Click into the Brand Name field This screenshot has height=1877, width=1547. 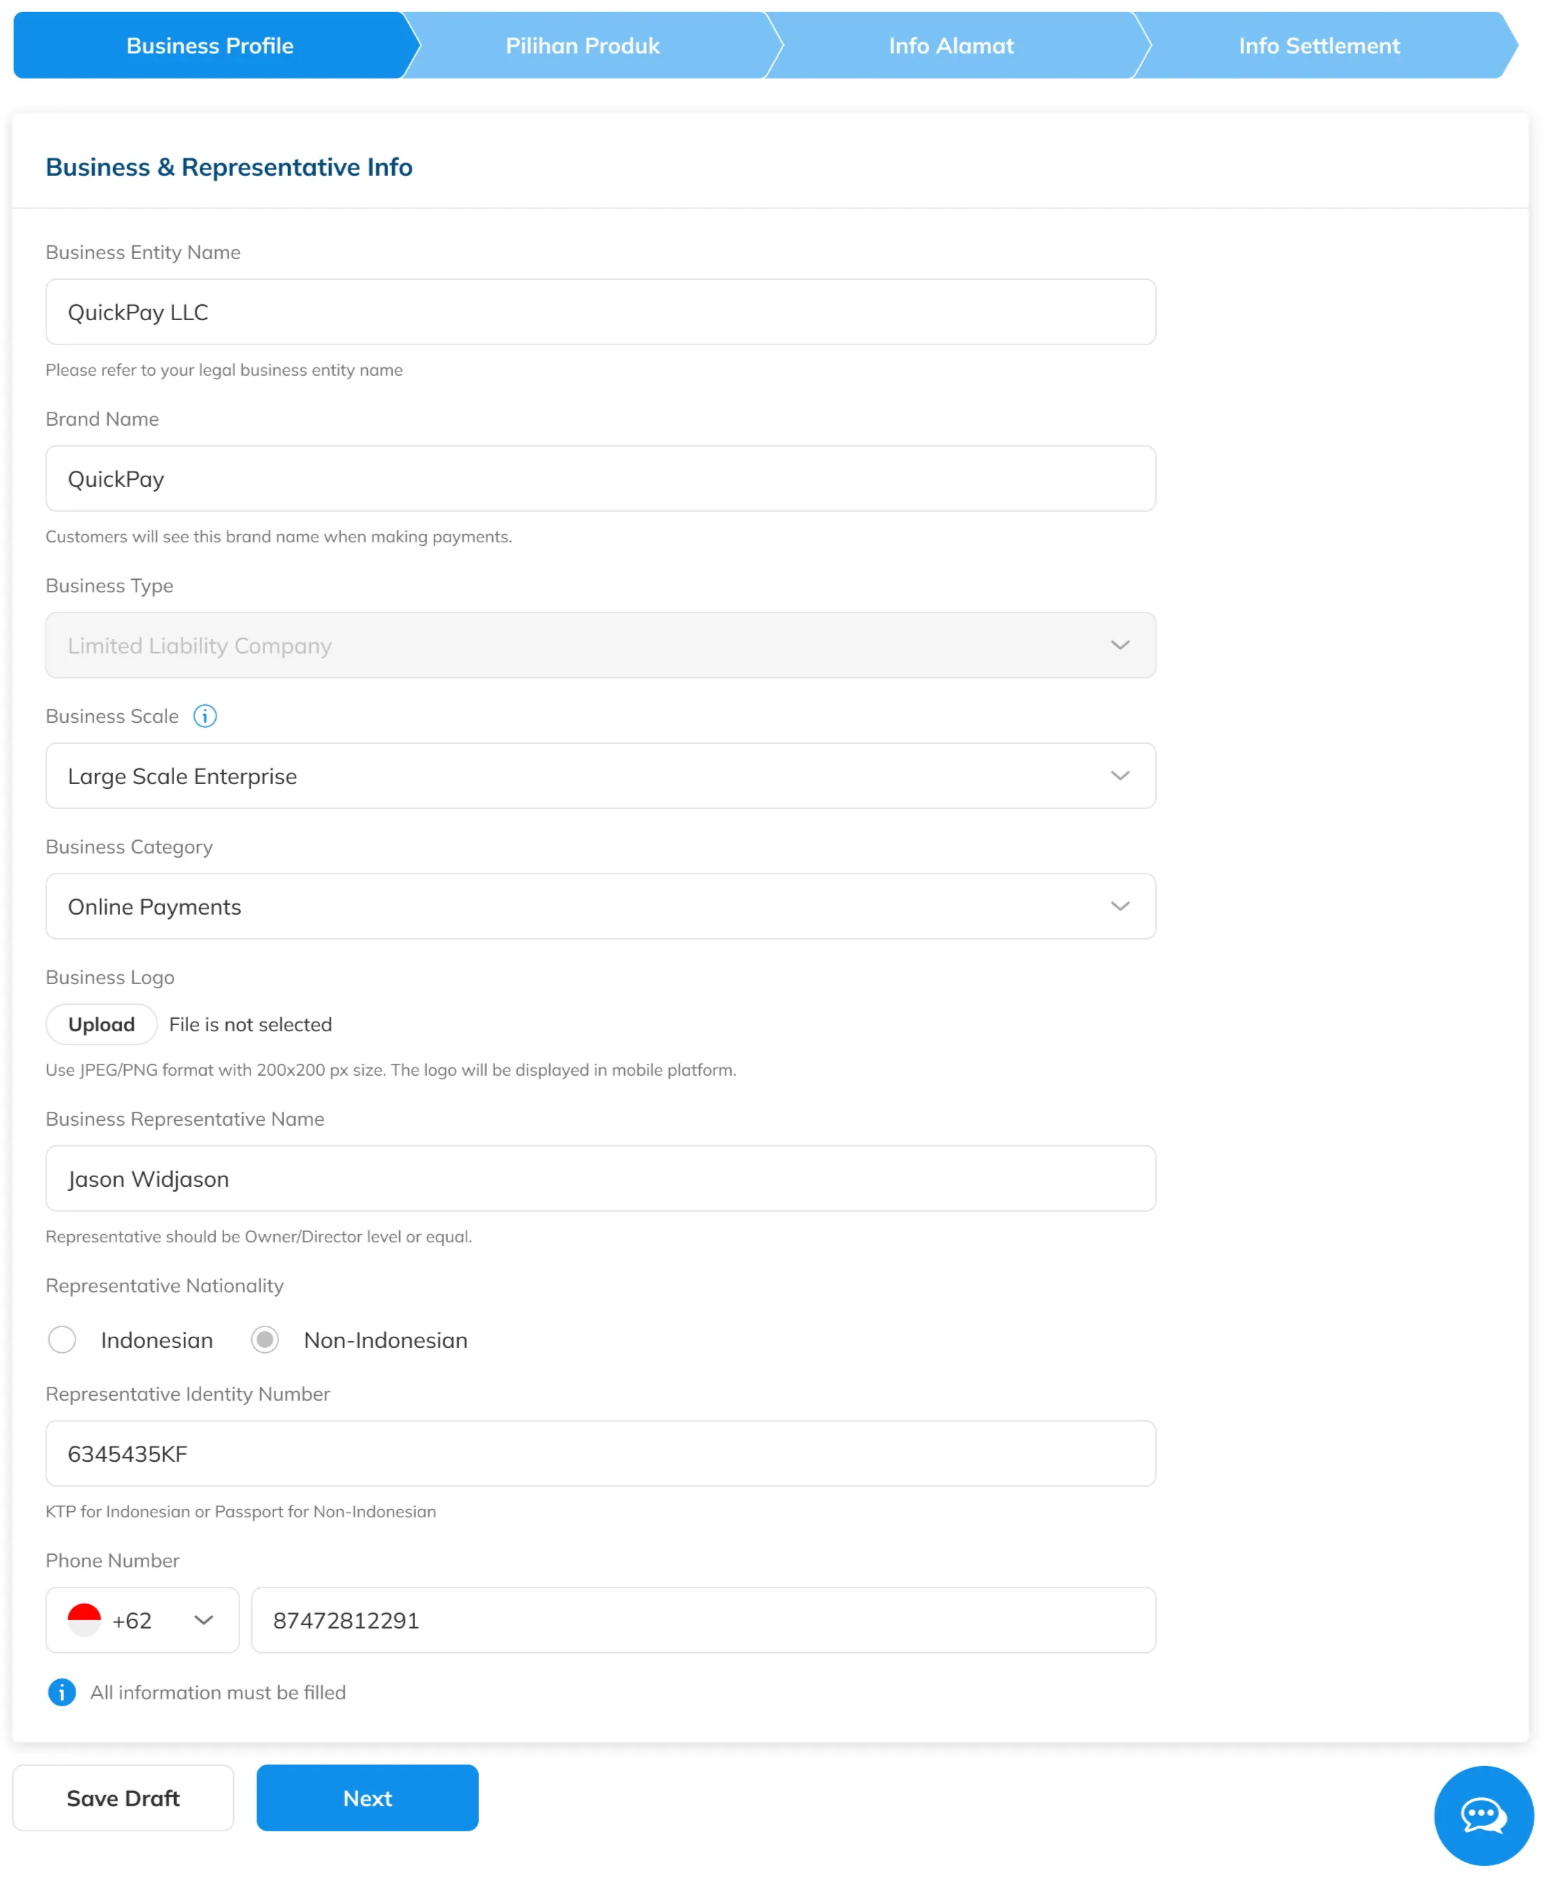coord(600,479)
